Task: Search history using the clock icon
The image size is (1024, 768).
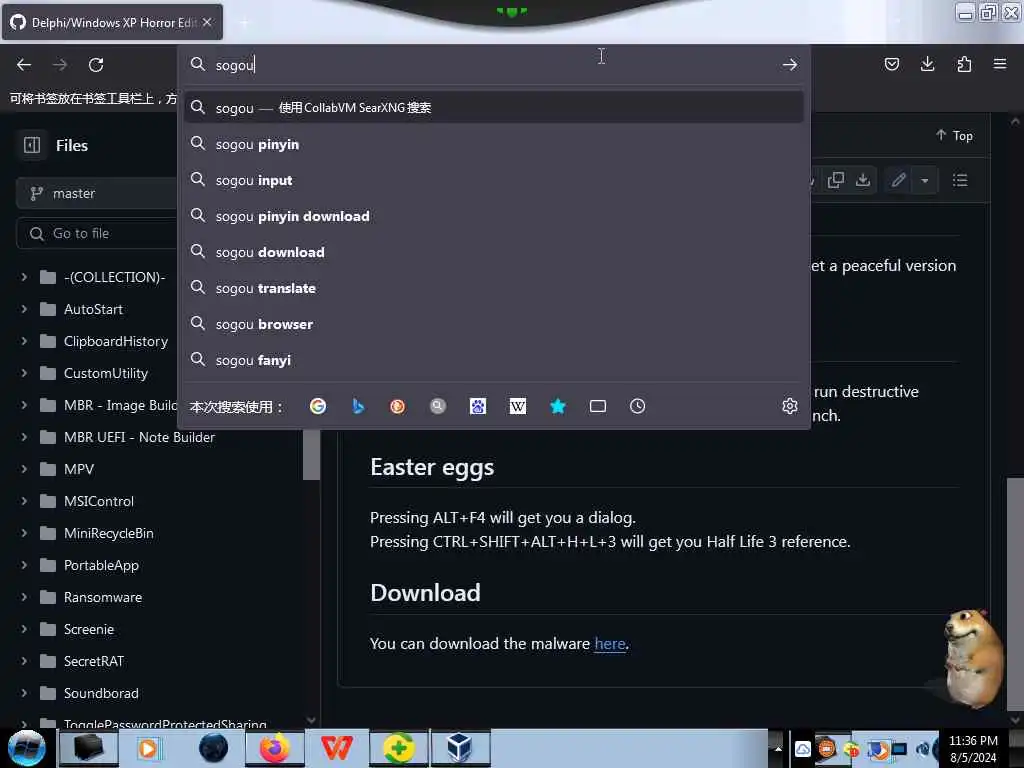Action: pyautogui.click(x=637, y=406)
